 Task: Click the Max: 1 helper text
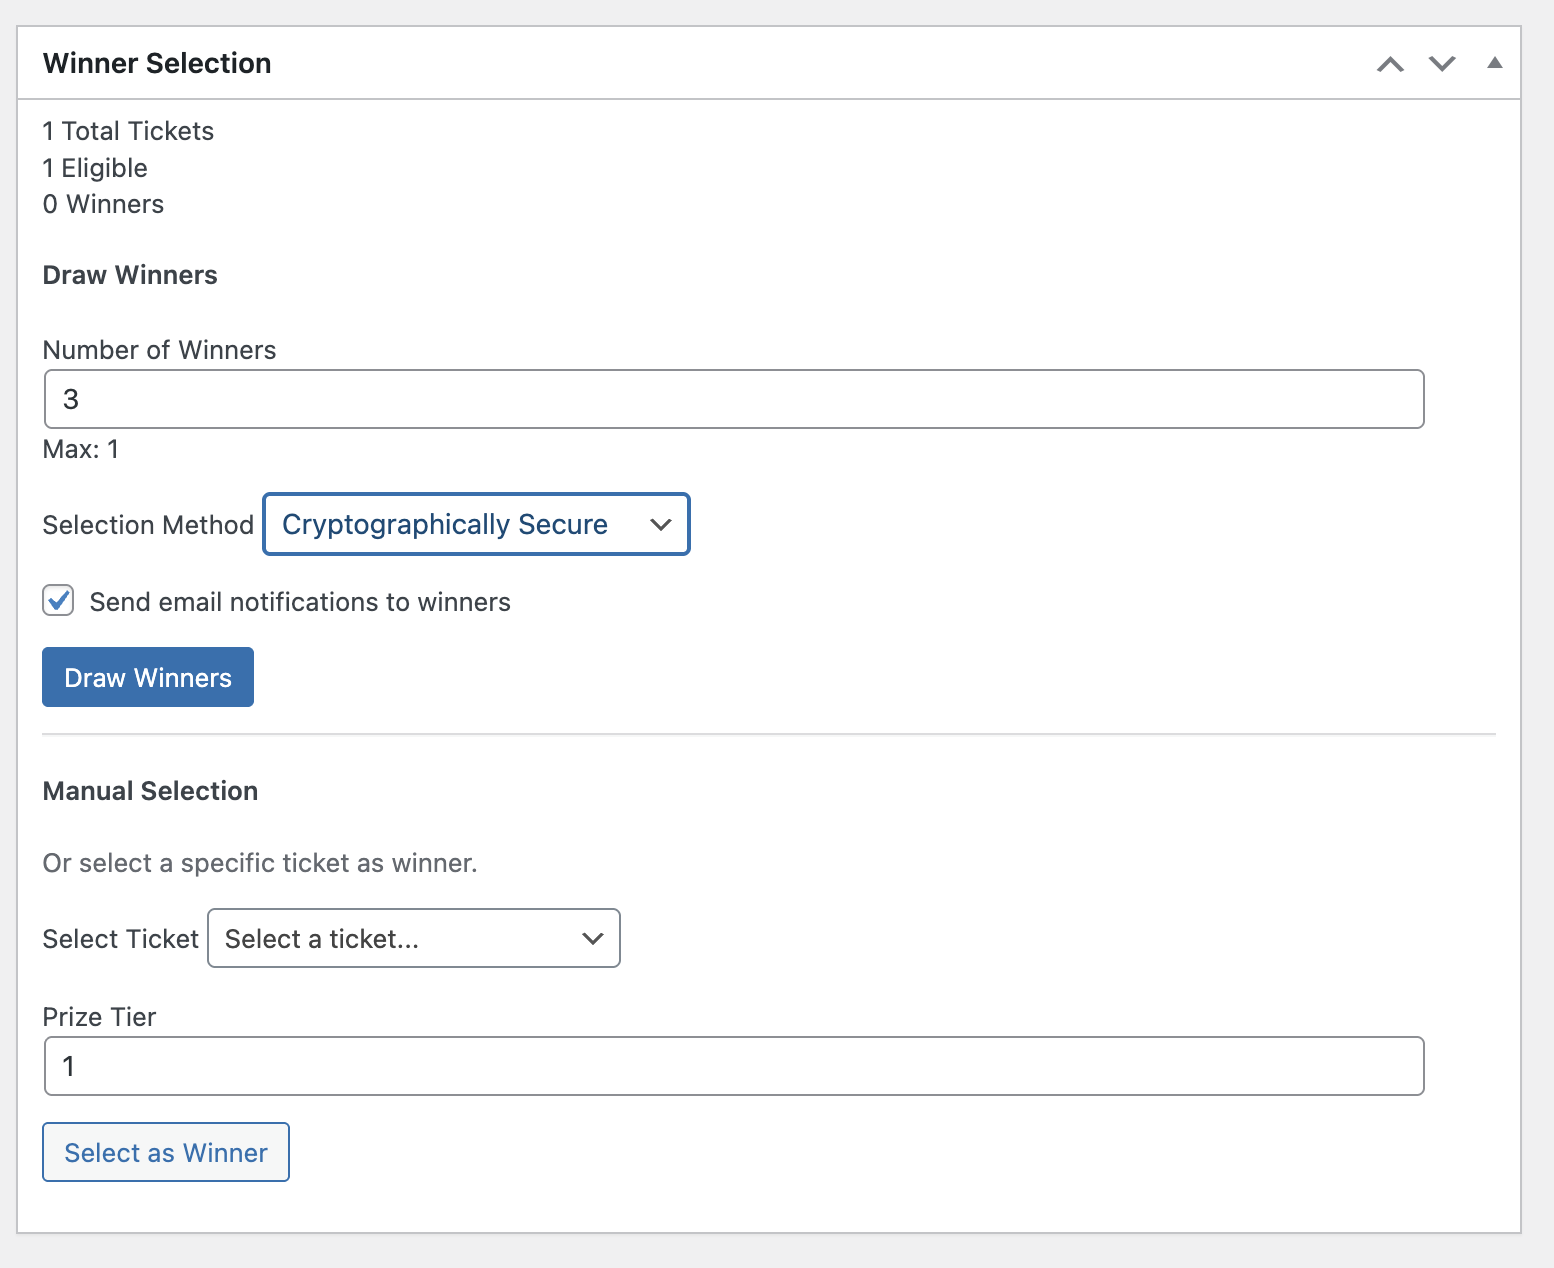80,449
